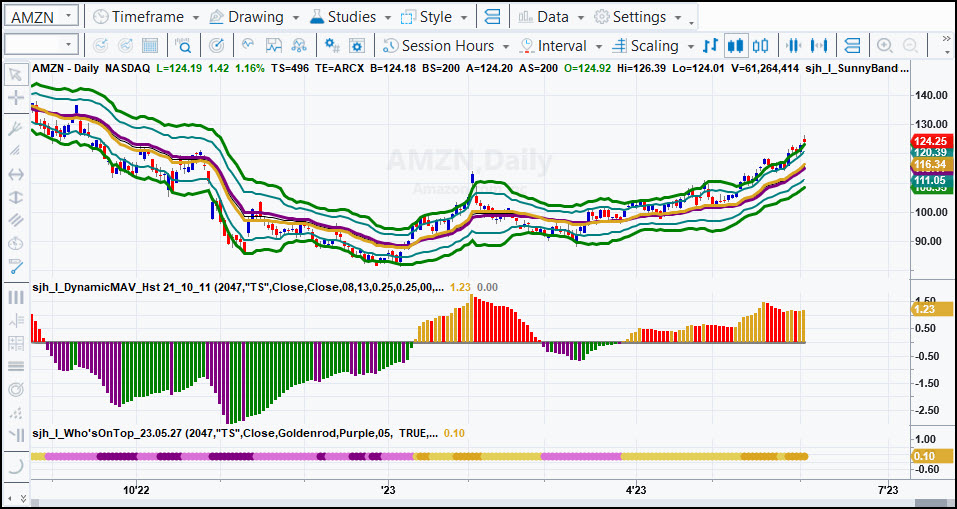
Task: Open the Session Hours dropdown
Action: pos(447,46)
